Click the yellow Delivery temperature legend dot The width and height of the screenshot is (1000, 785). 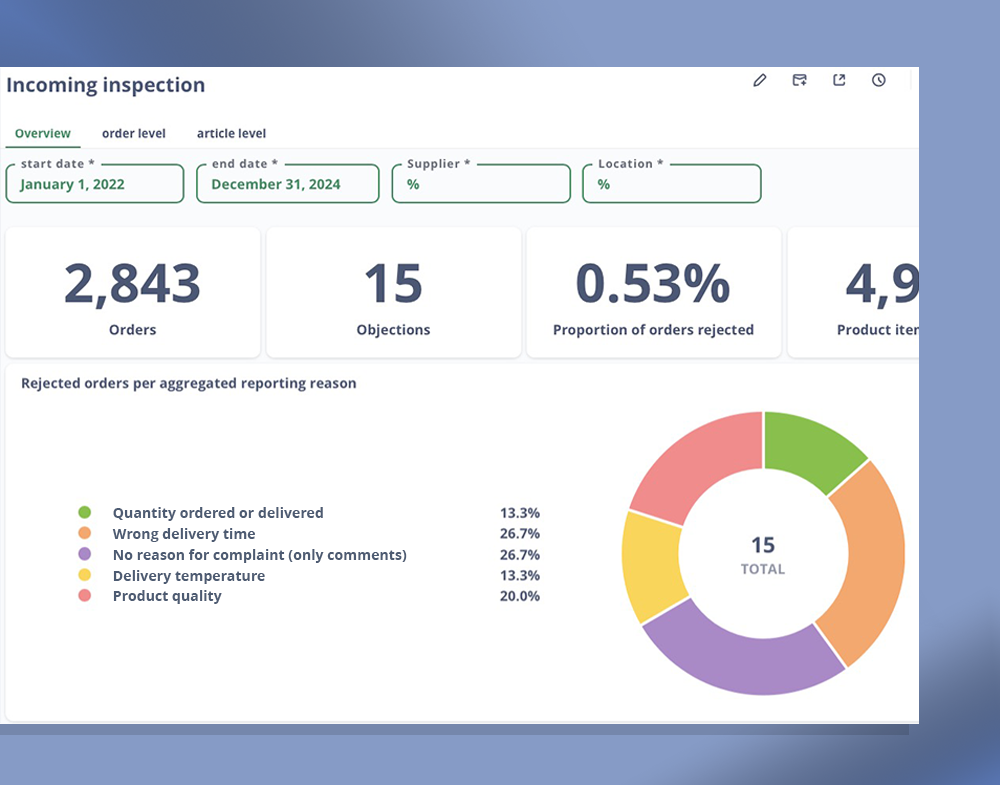85,575
